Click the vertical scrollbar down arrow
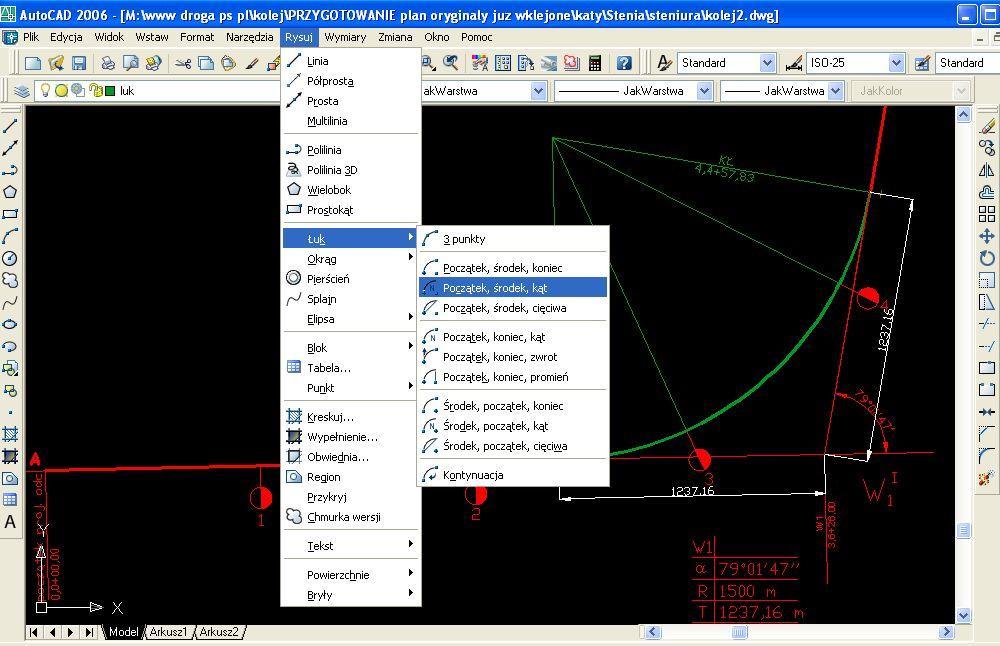The height and width of the screenshot is (646, 1000). [x=964, y=615]
